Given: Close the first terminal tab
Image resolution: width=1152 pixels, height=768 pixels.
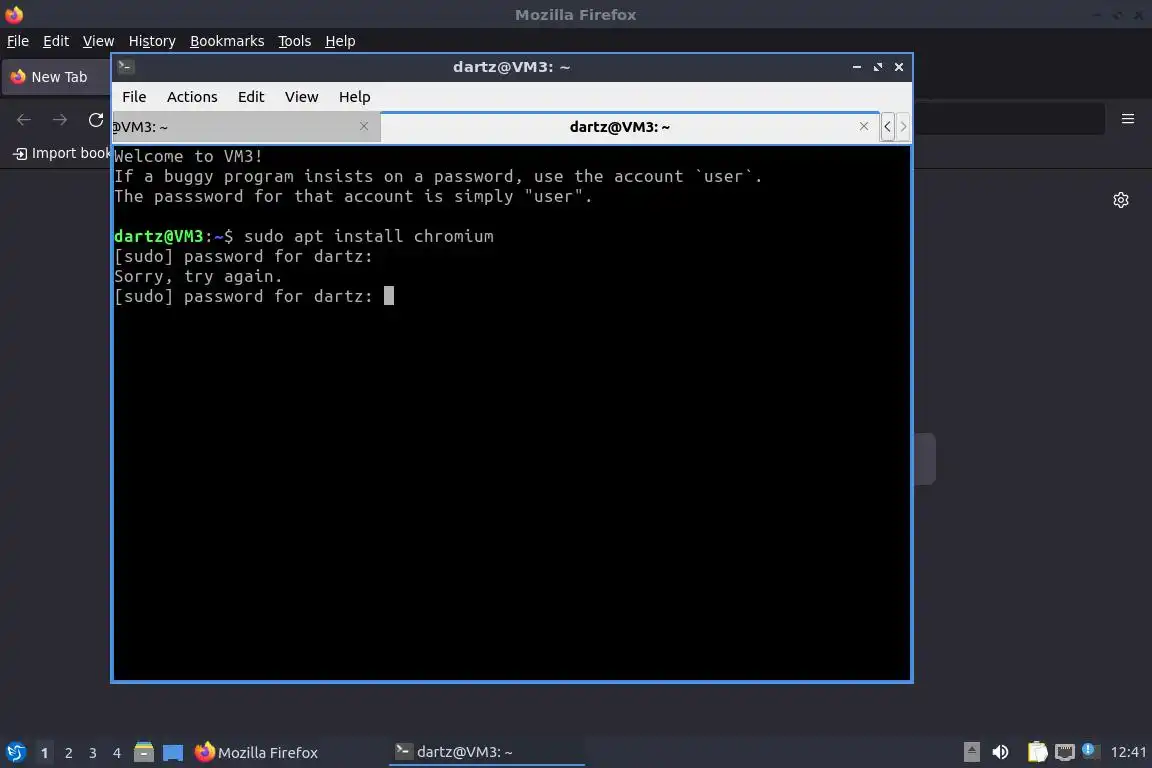Looking at the screenshot, I should click(364, 126).
